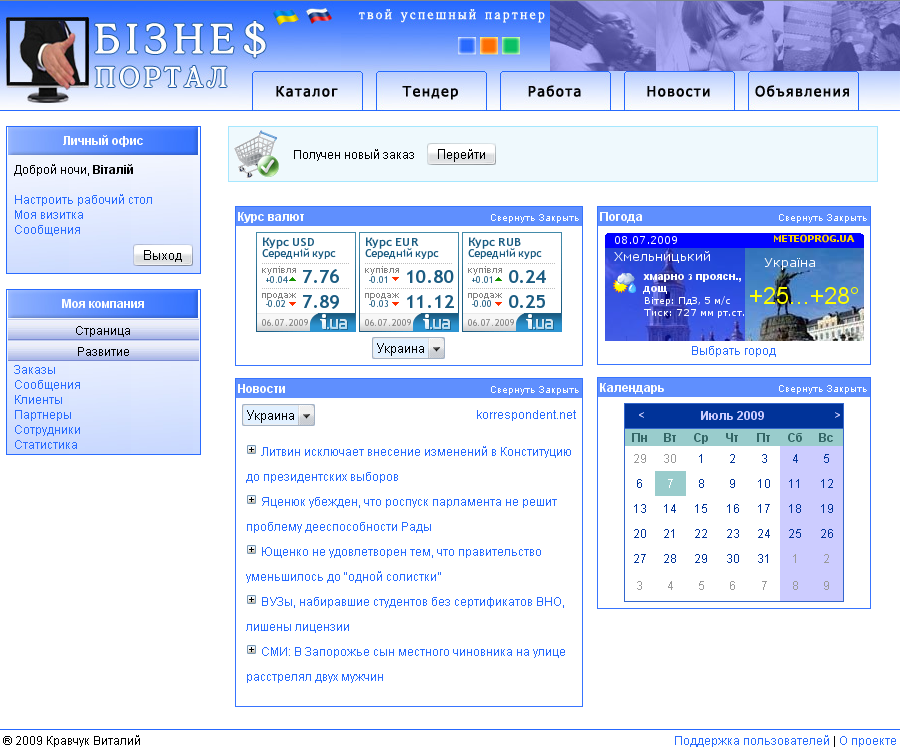Expand news item about Яценюк
The image size is (900, 751).
(x=251, y=500)
